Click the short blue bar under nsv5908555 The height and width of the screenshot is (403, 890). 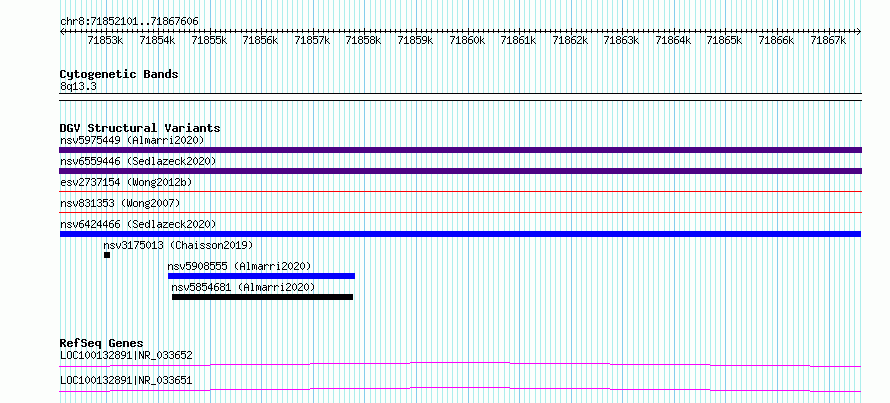coord(261,276)
